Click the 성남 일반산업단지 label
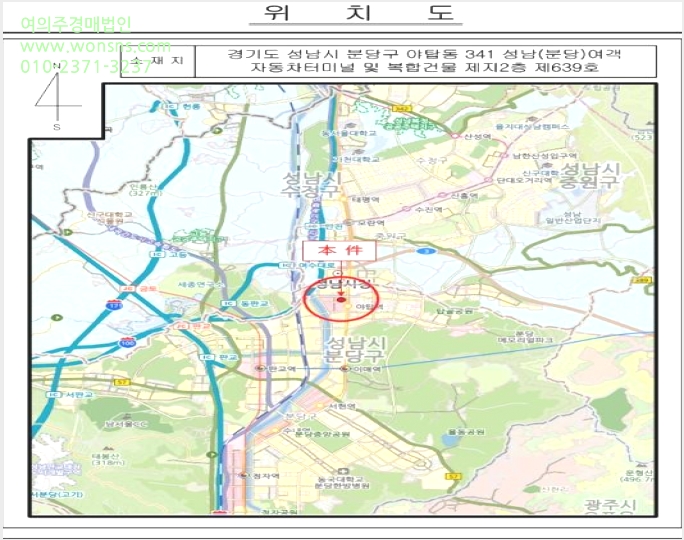684x540 pixels. (573, 217)
